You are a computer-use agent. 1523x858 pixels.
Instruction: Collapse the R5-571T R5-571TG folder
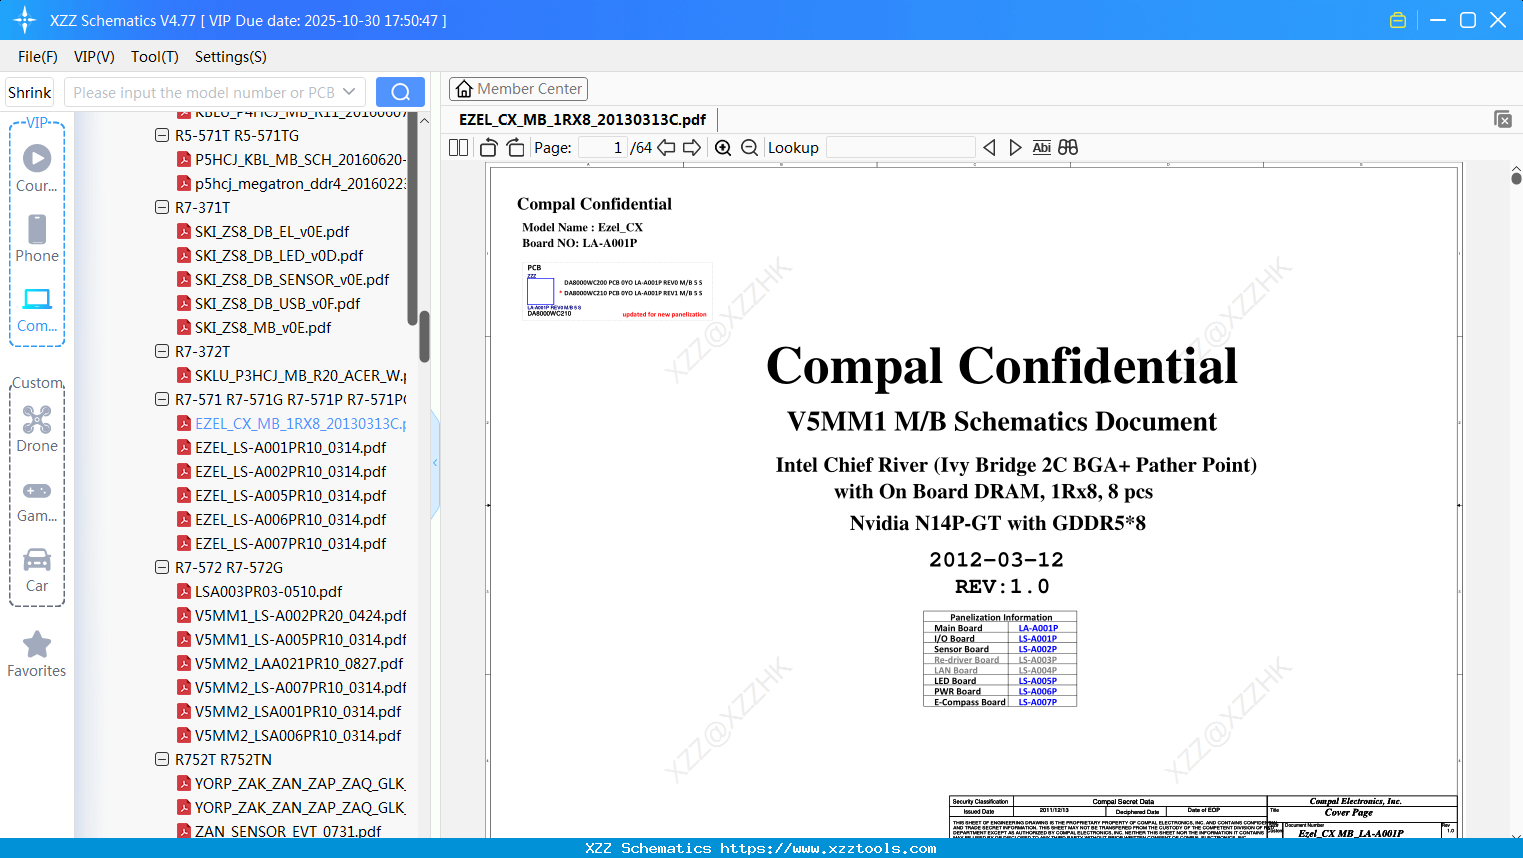162,135
